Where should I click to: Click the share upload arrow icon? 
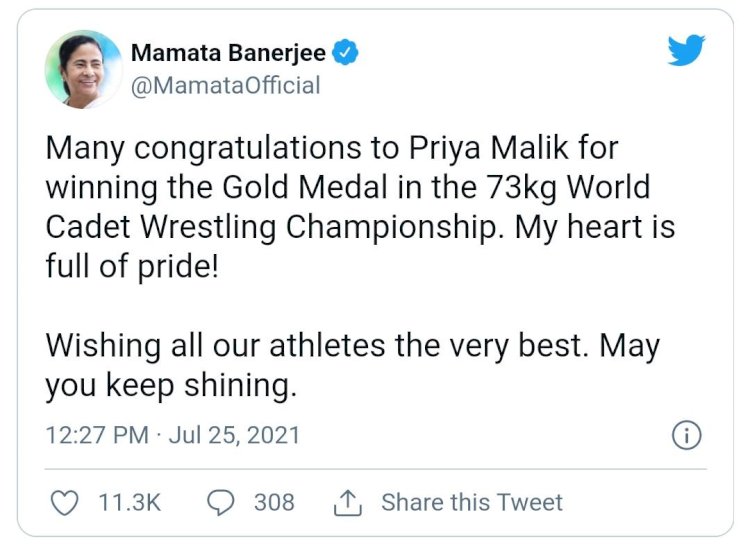[x=348, y=503]
